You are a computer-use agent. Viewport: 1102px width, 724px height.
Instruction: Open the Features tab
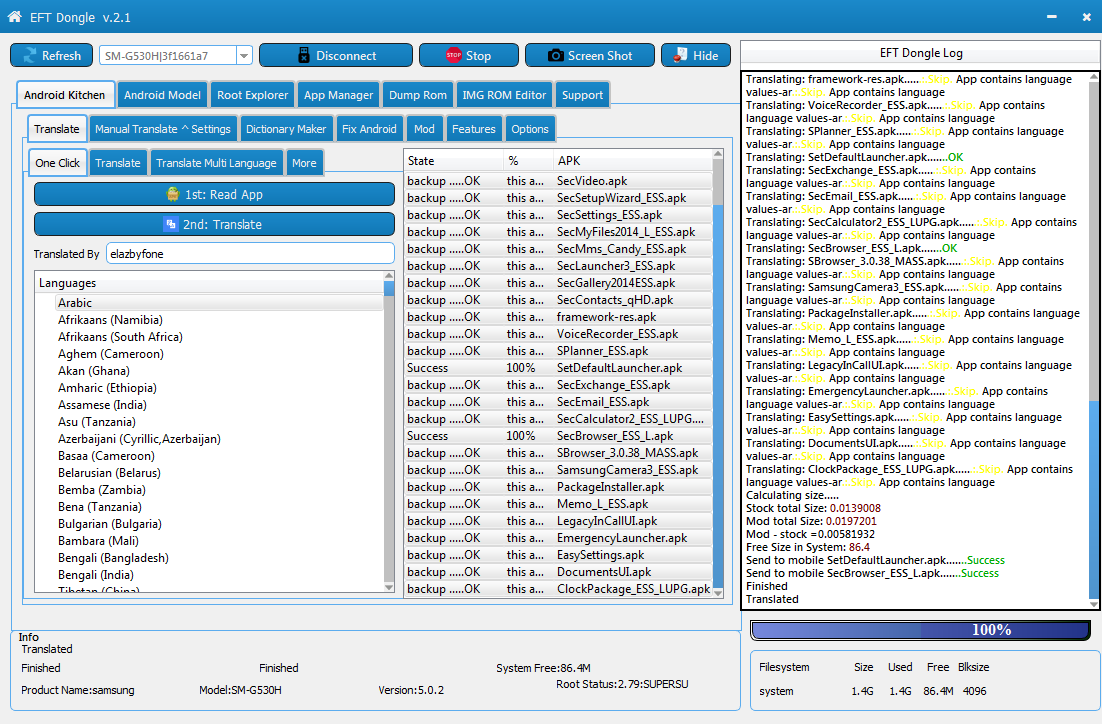click(474, 129)
